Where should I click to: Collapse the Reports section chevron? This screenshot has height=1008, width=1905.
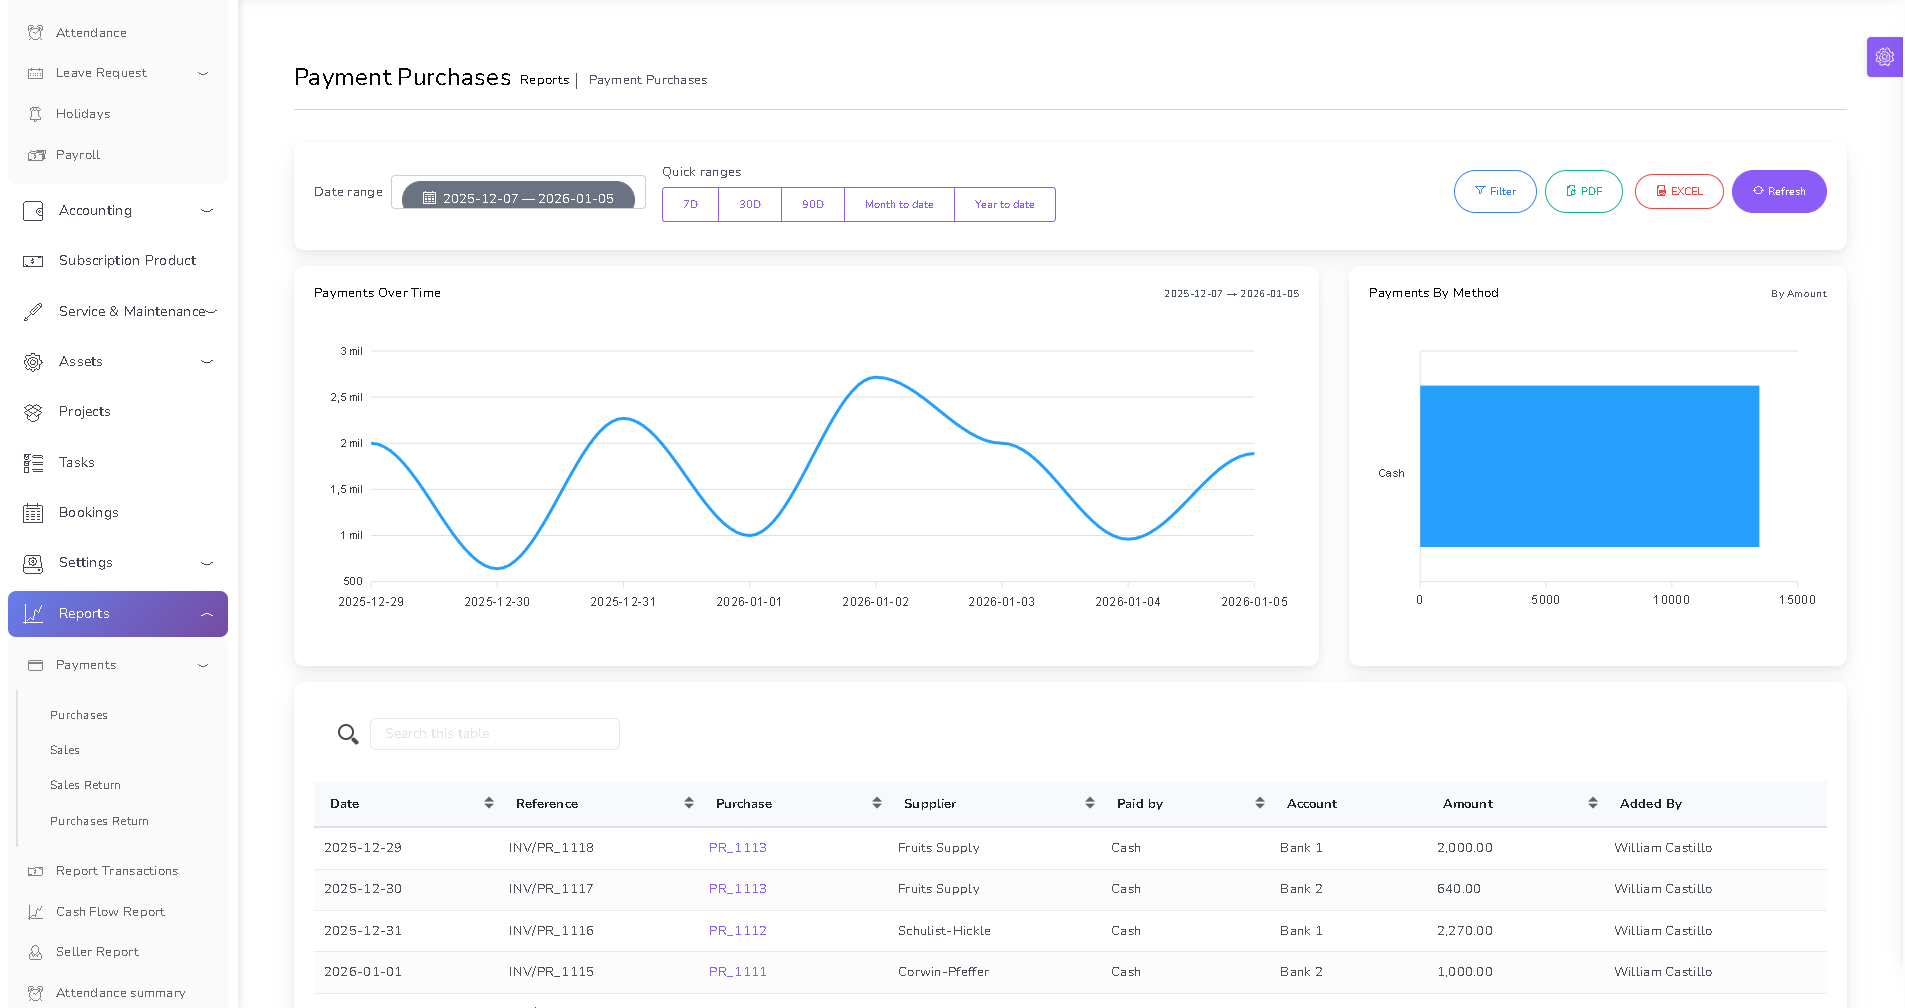pos(207,614)
